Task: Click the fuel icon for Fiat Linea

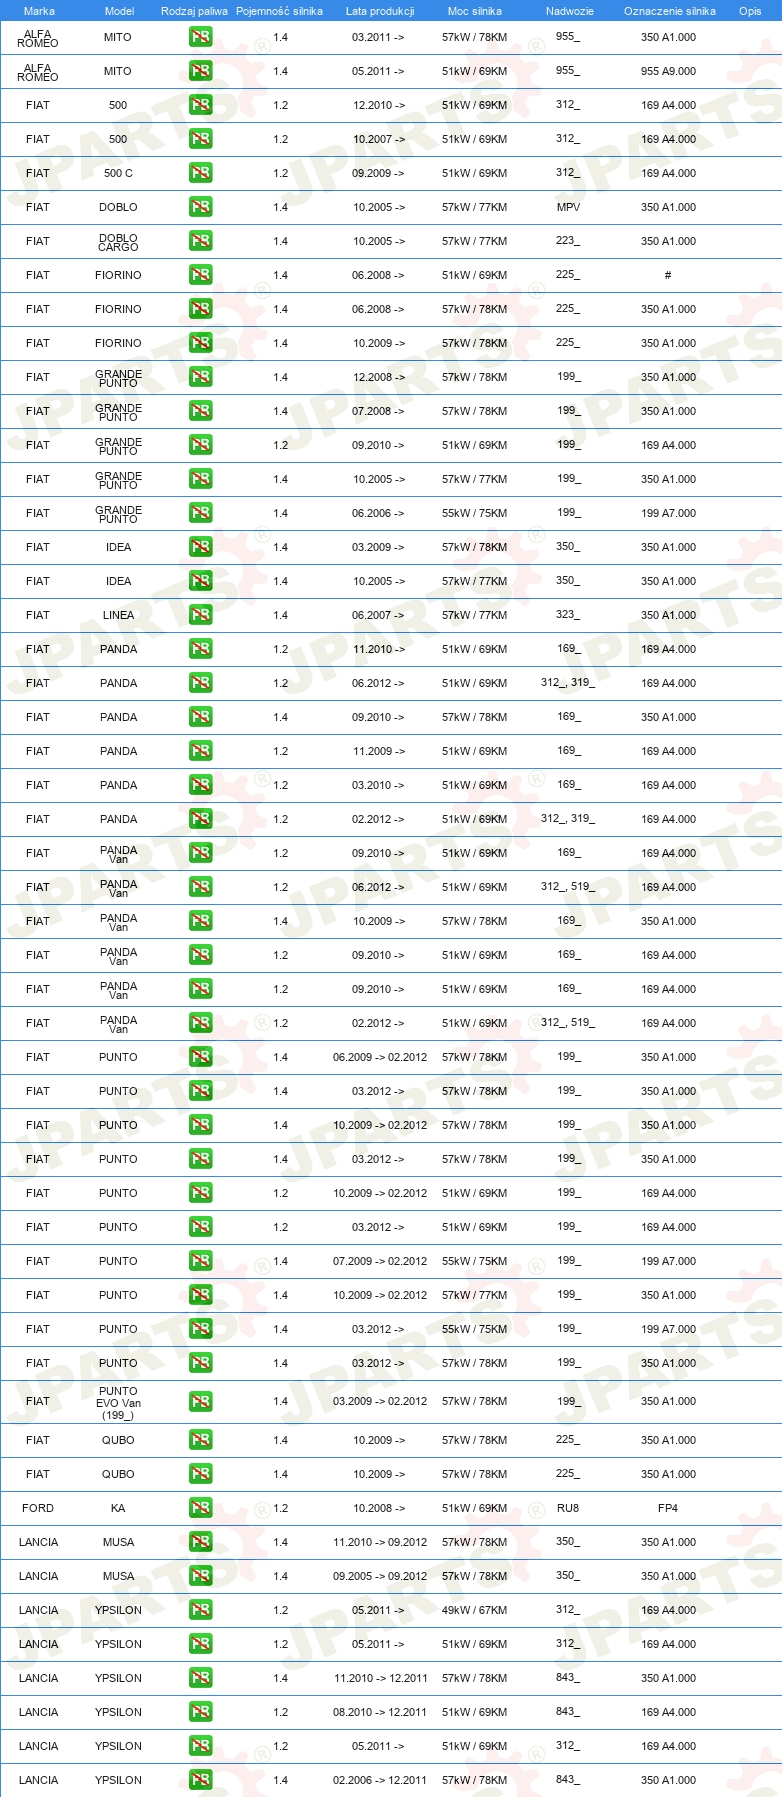Action: point(200,615)
